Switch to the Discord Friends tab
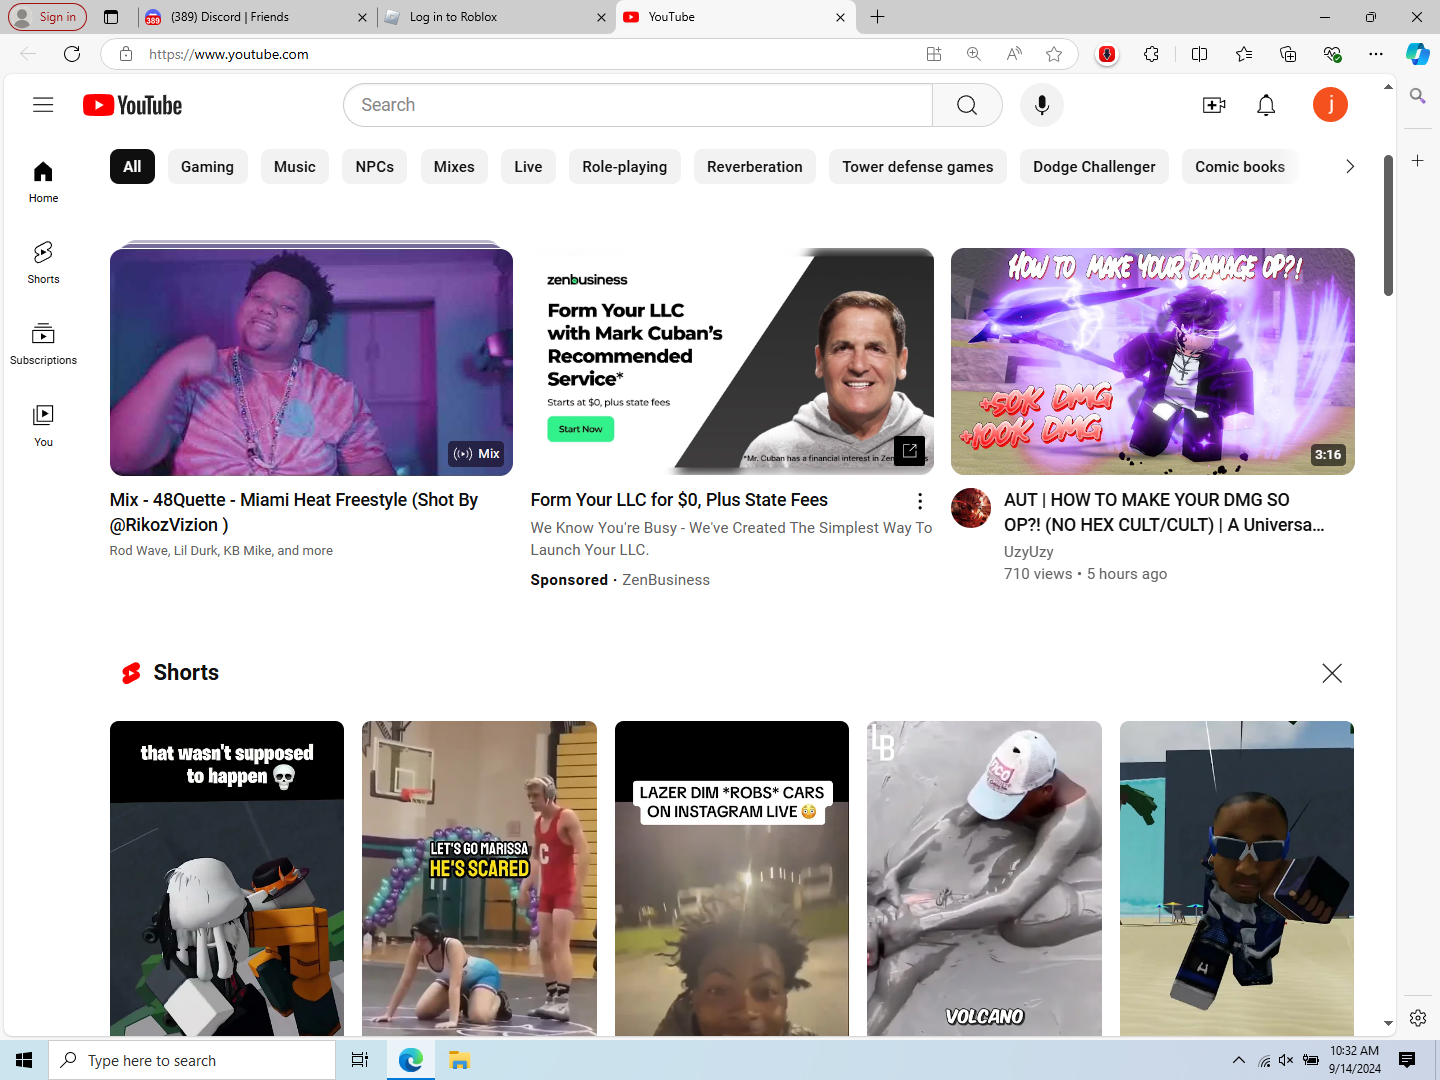 [x=255, y=17]
